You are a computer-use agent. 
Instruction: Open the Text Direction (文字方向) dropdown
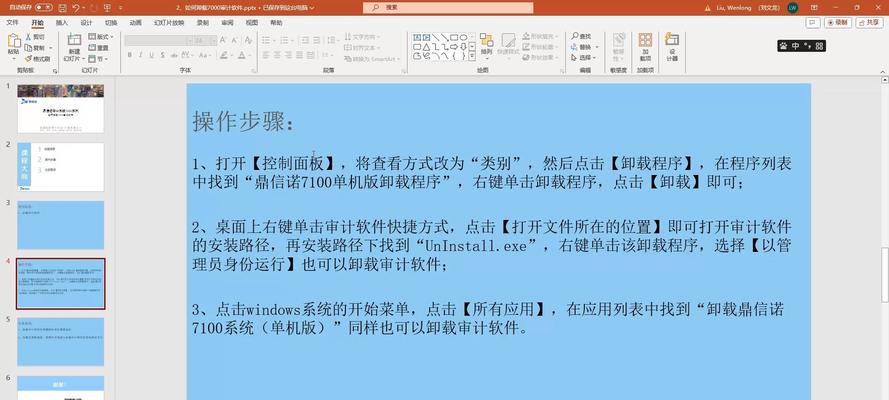click(x=362, y=36)
